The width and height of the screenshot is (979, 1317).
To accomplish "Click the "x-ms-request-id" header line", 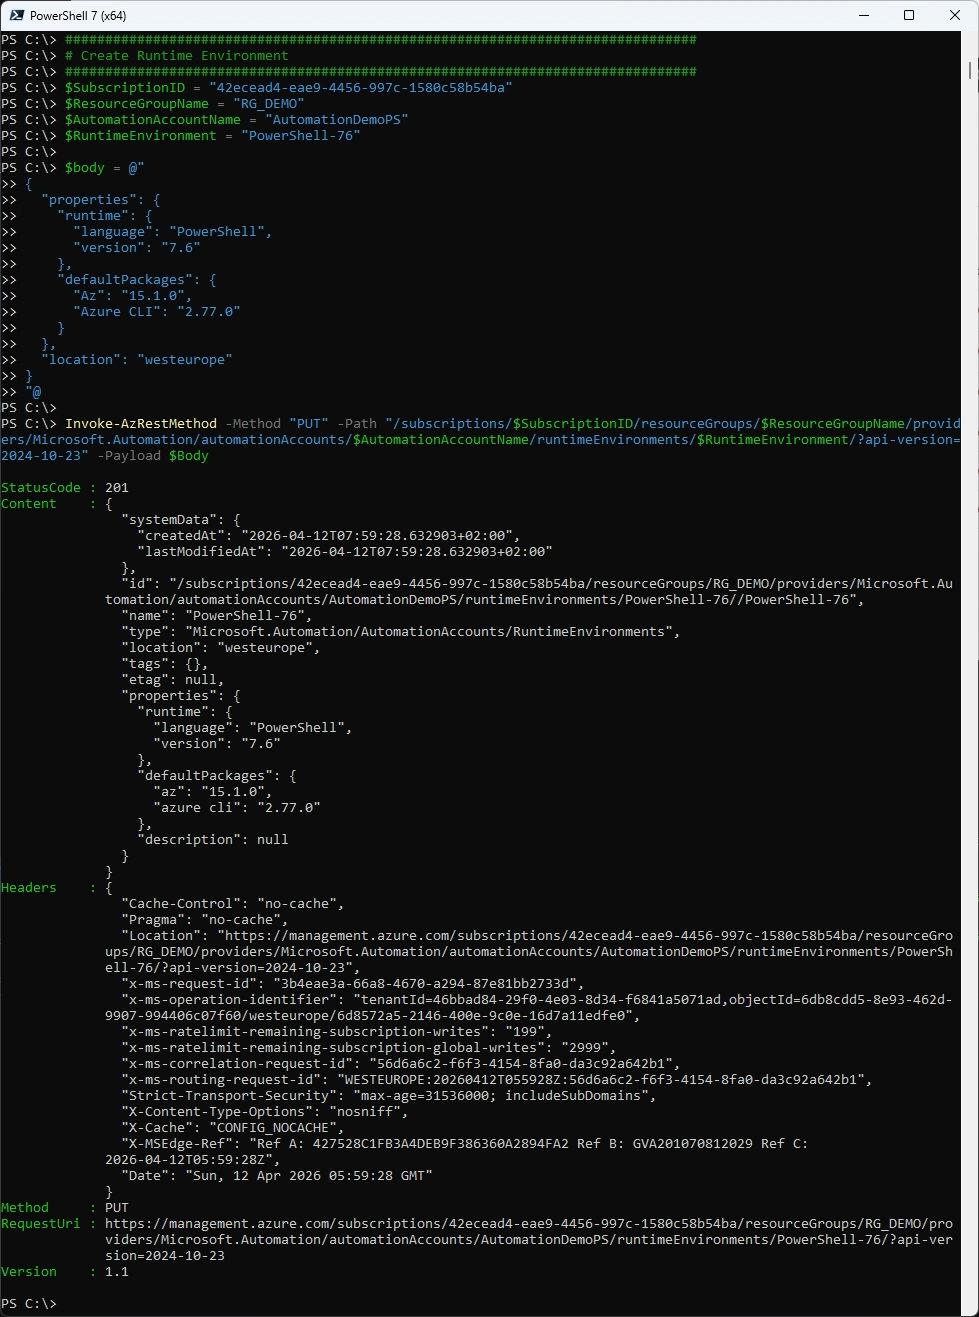I will (350, 984).
